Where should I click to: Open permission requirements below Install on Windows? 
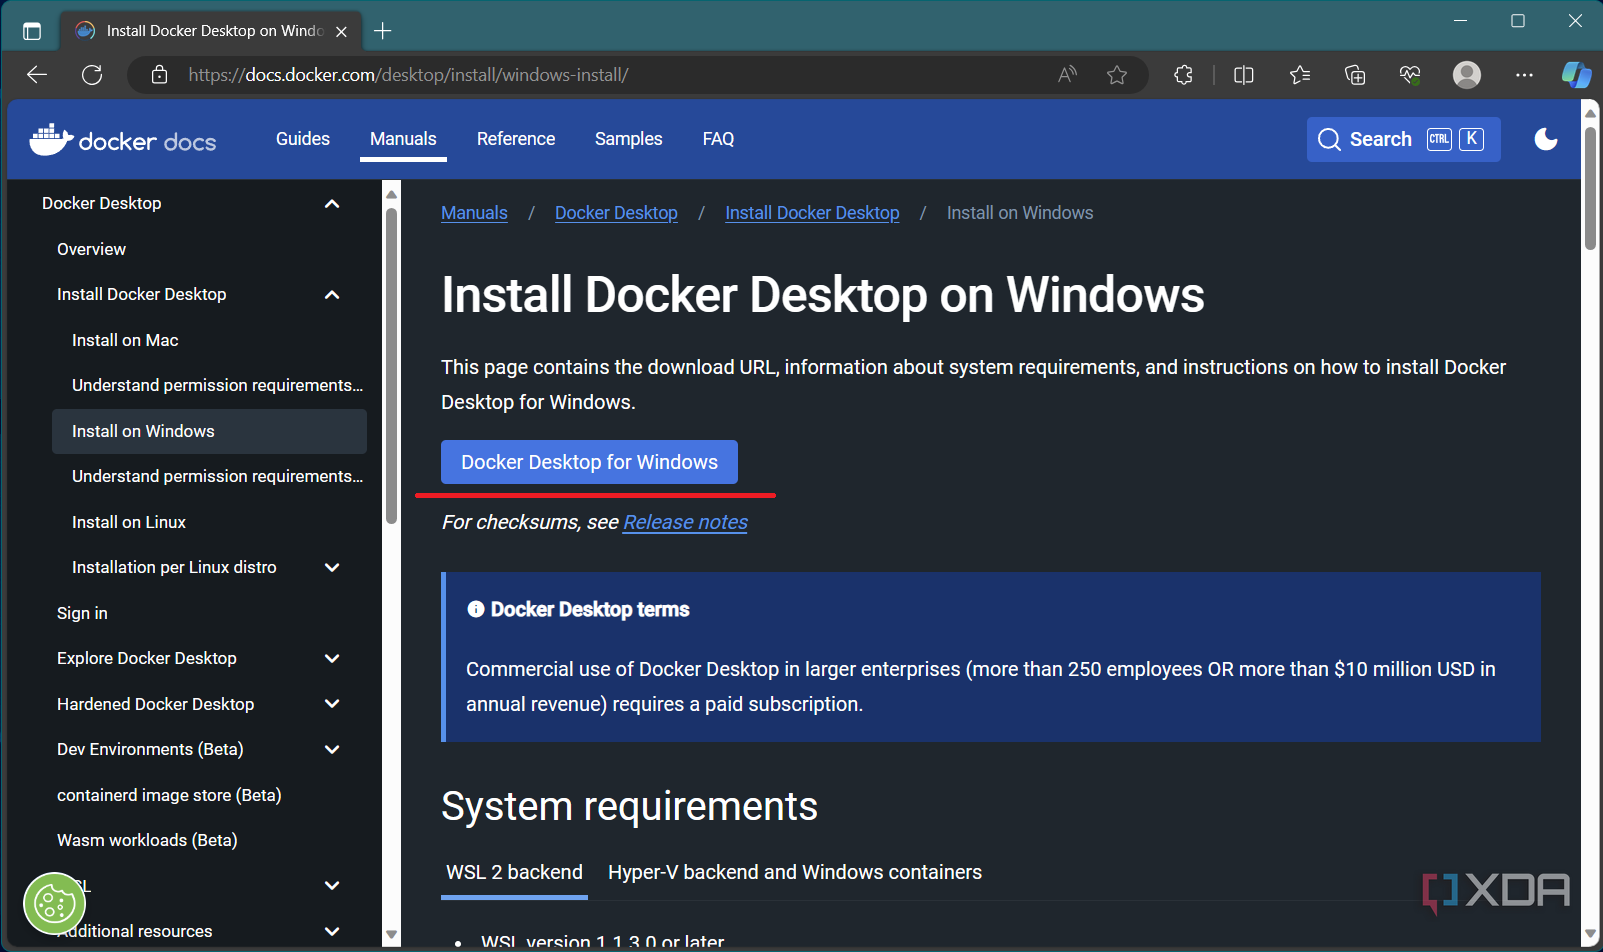click(x=217, y=476)
